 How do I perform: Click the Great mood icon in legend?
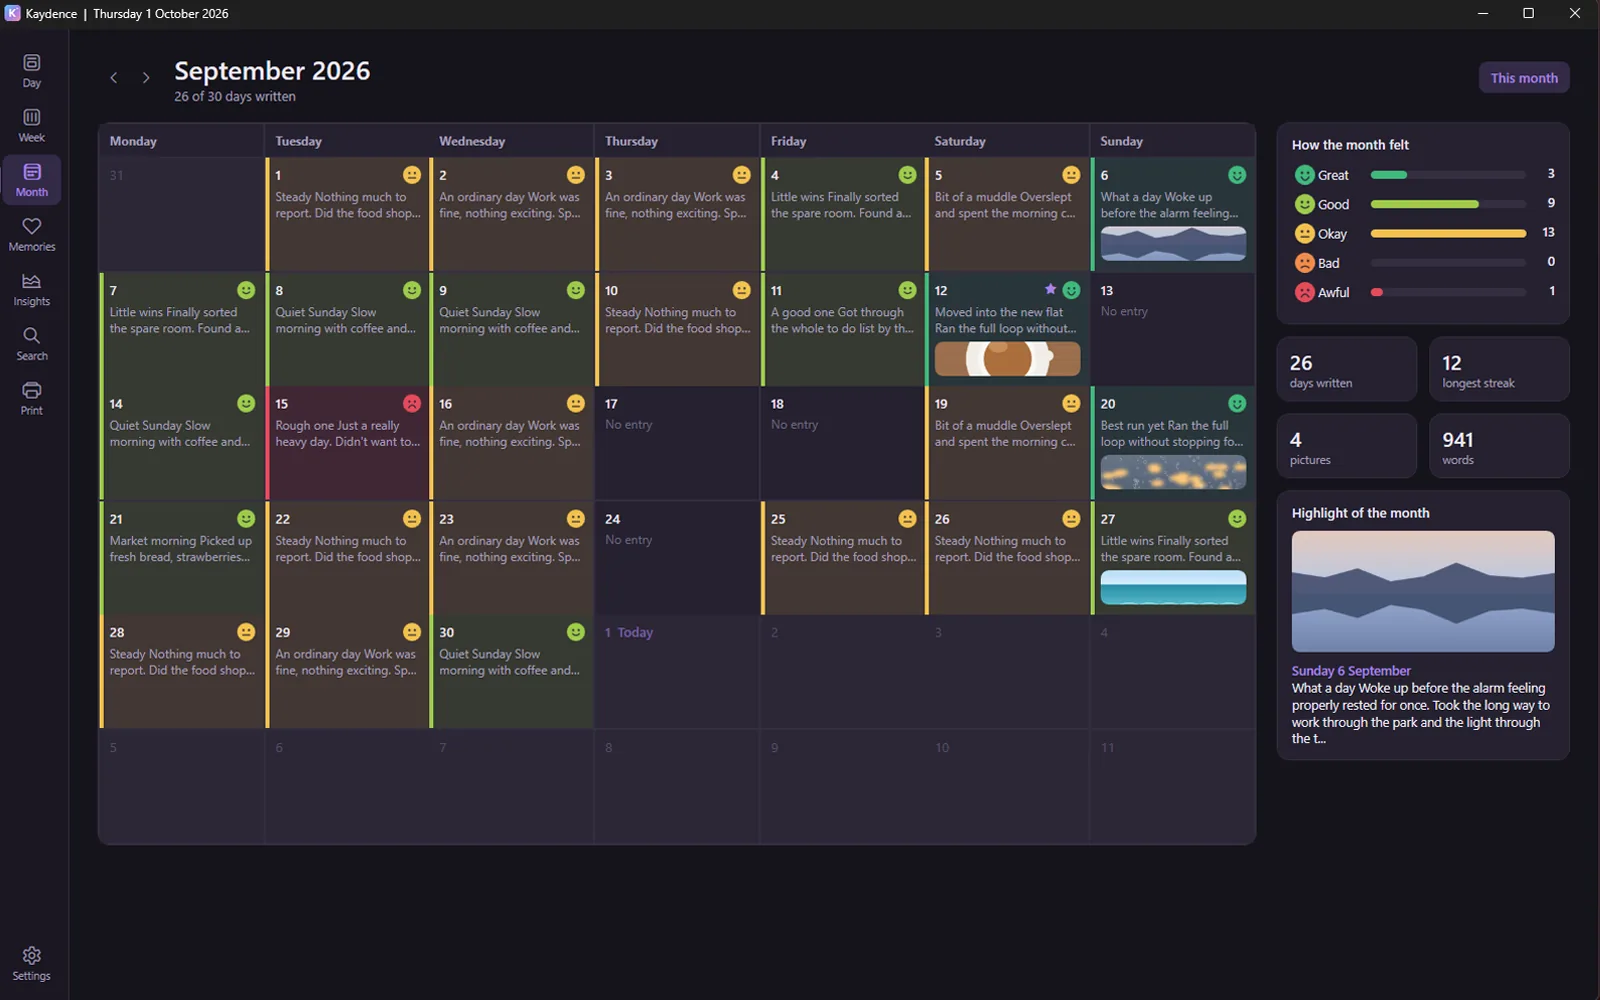[x=1304, y=175]
